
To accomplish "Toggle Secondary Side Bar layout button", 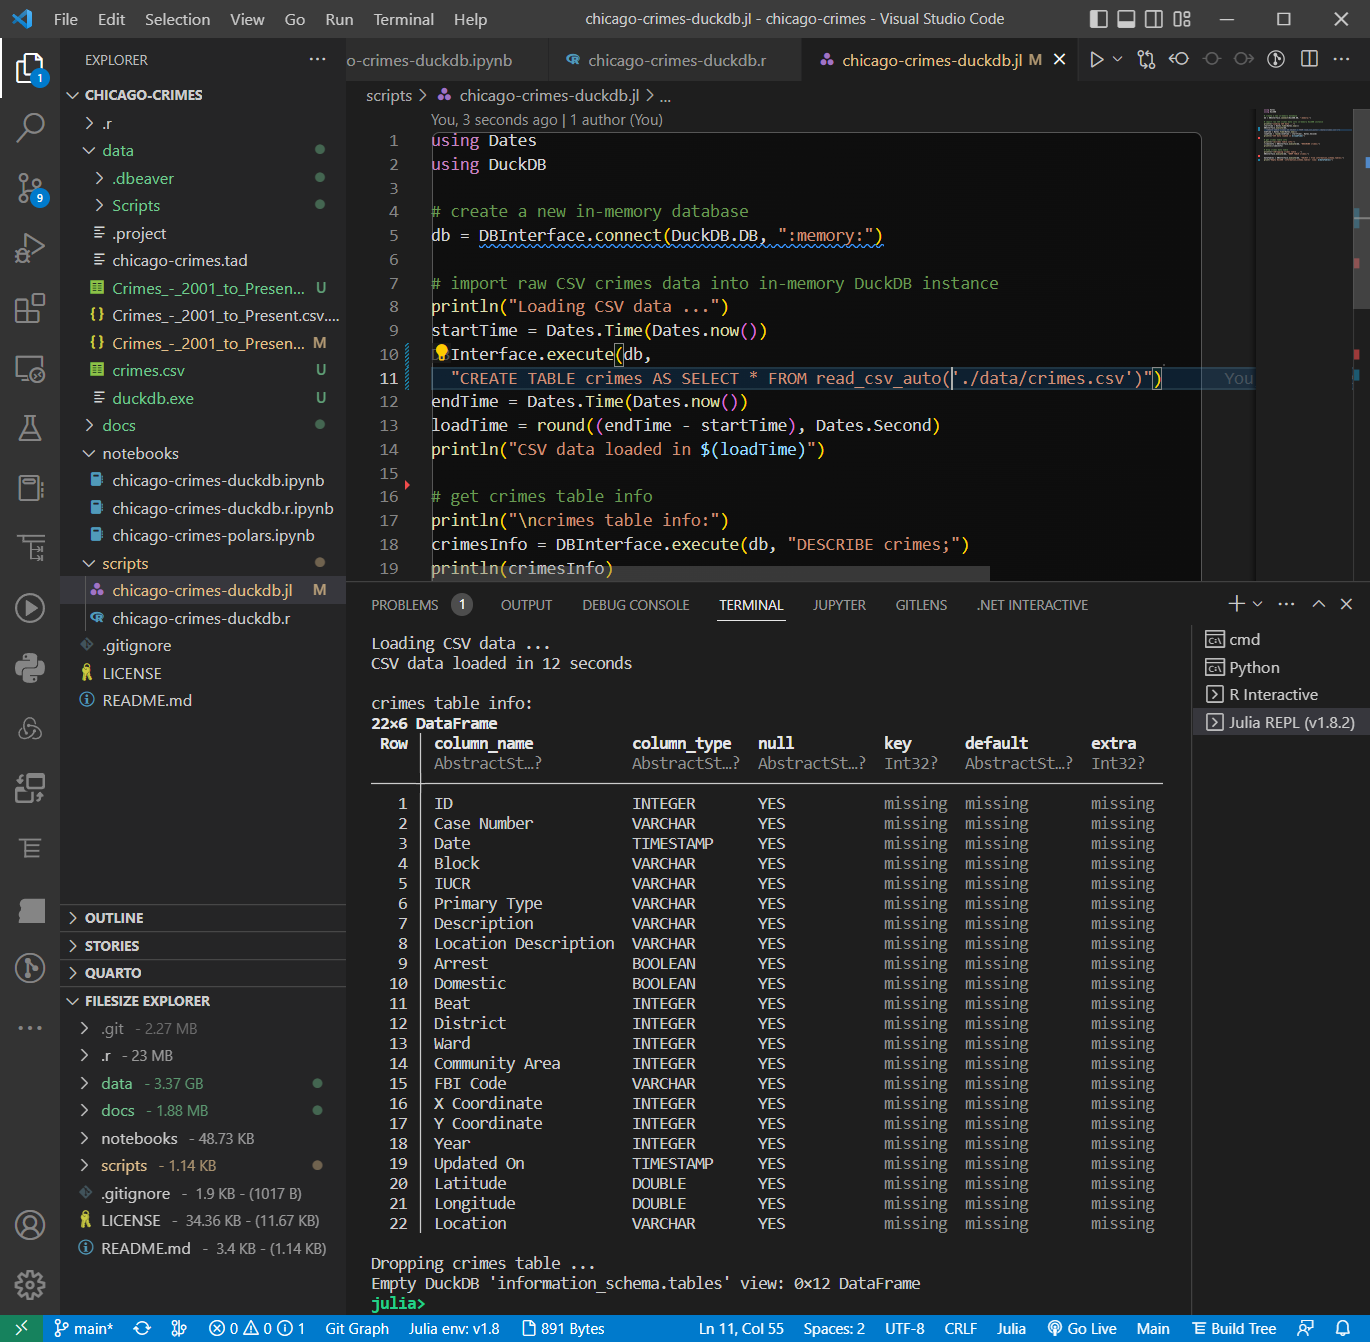I will pyautogui.click(x=1154, y=19).
